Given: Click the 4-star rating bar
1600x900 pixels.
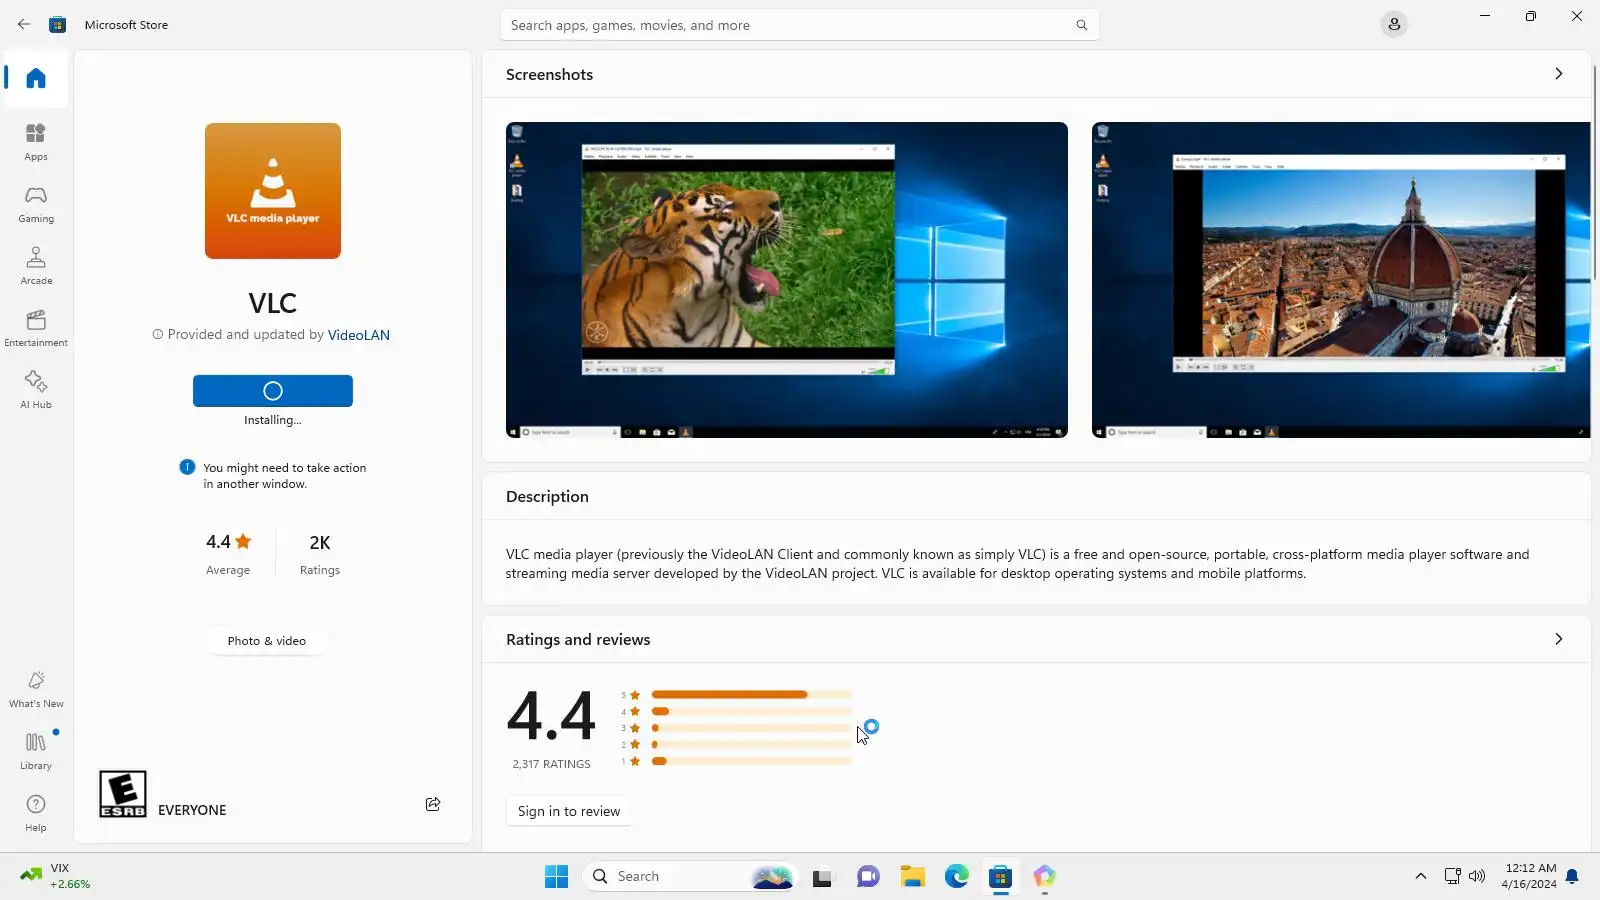Looking at the screenshot, I should tap(752, 712).
